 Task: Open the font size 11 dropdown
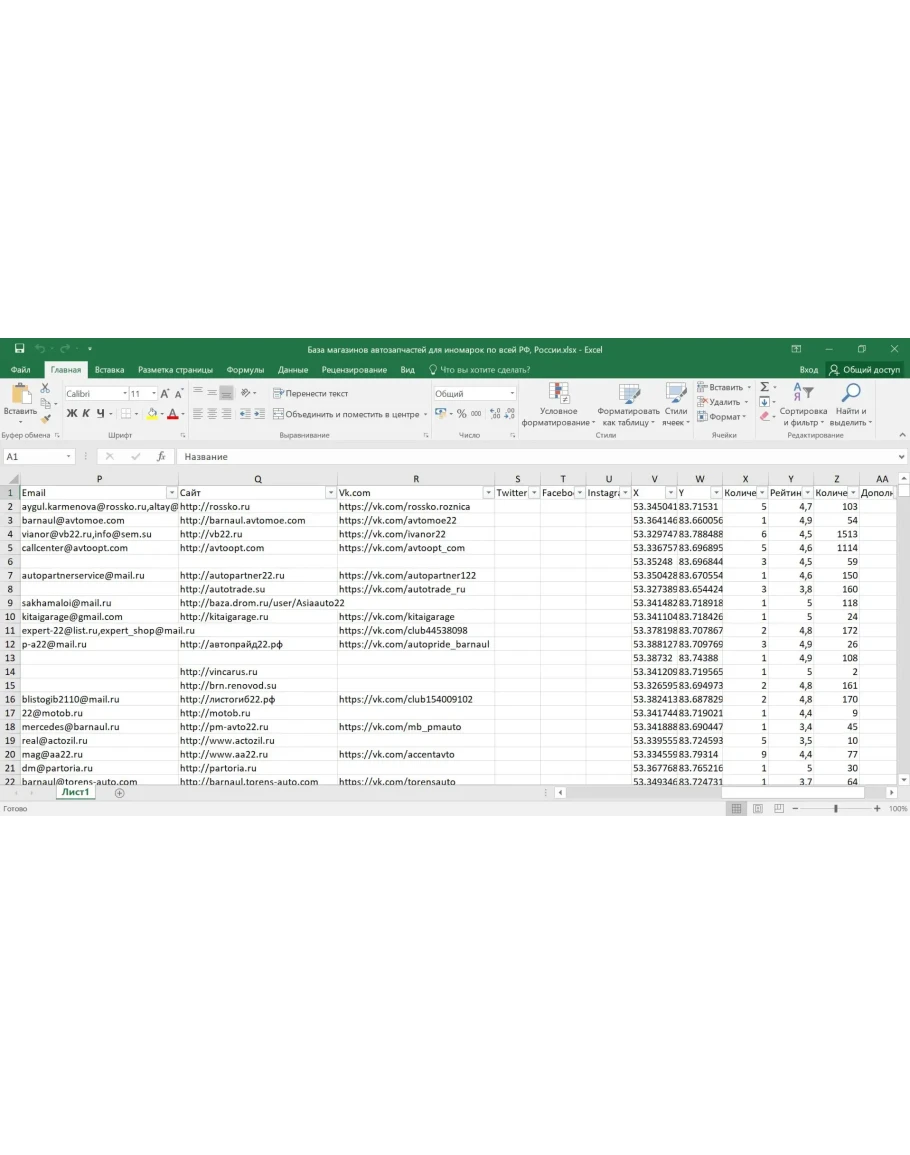(153, 393)
